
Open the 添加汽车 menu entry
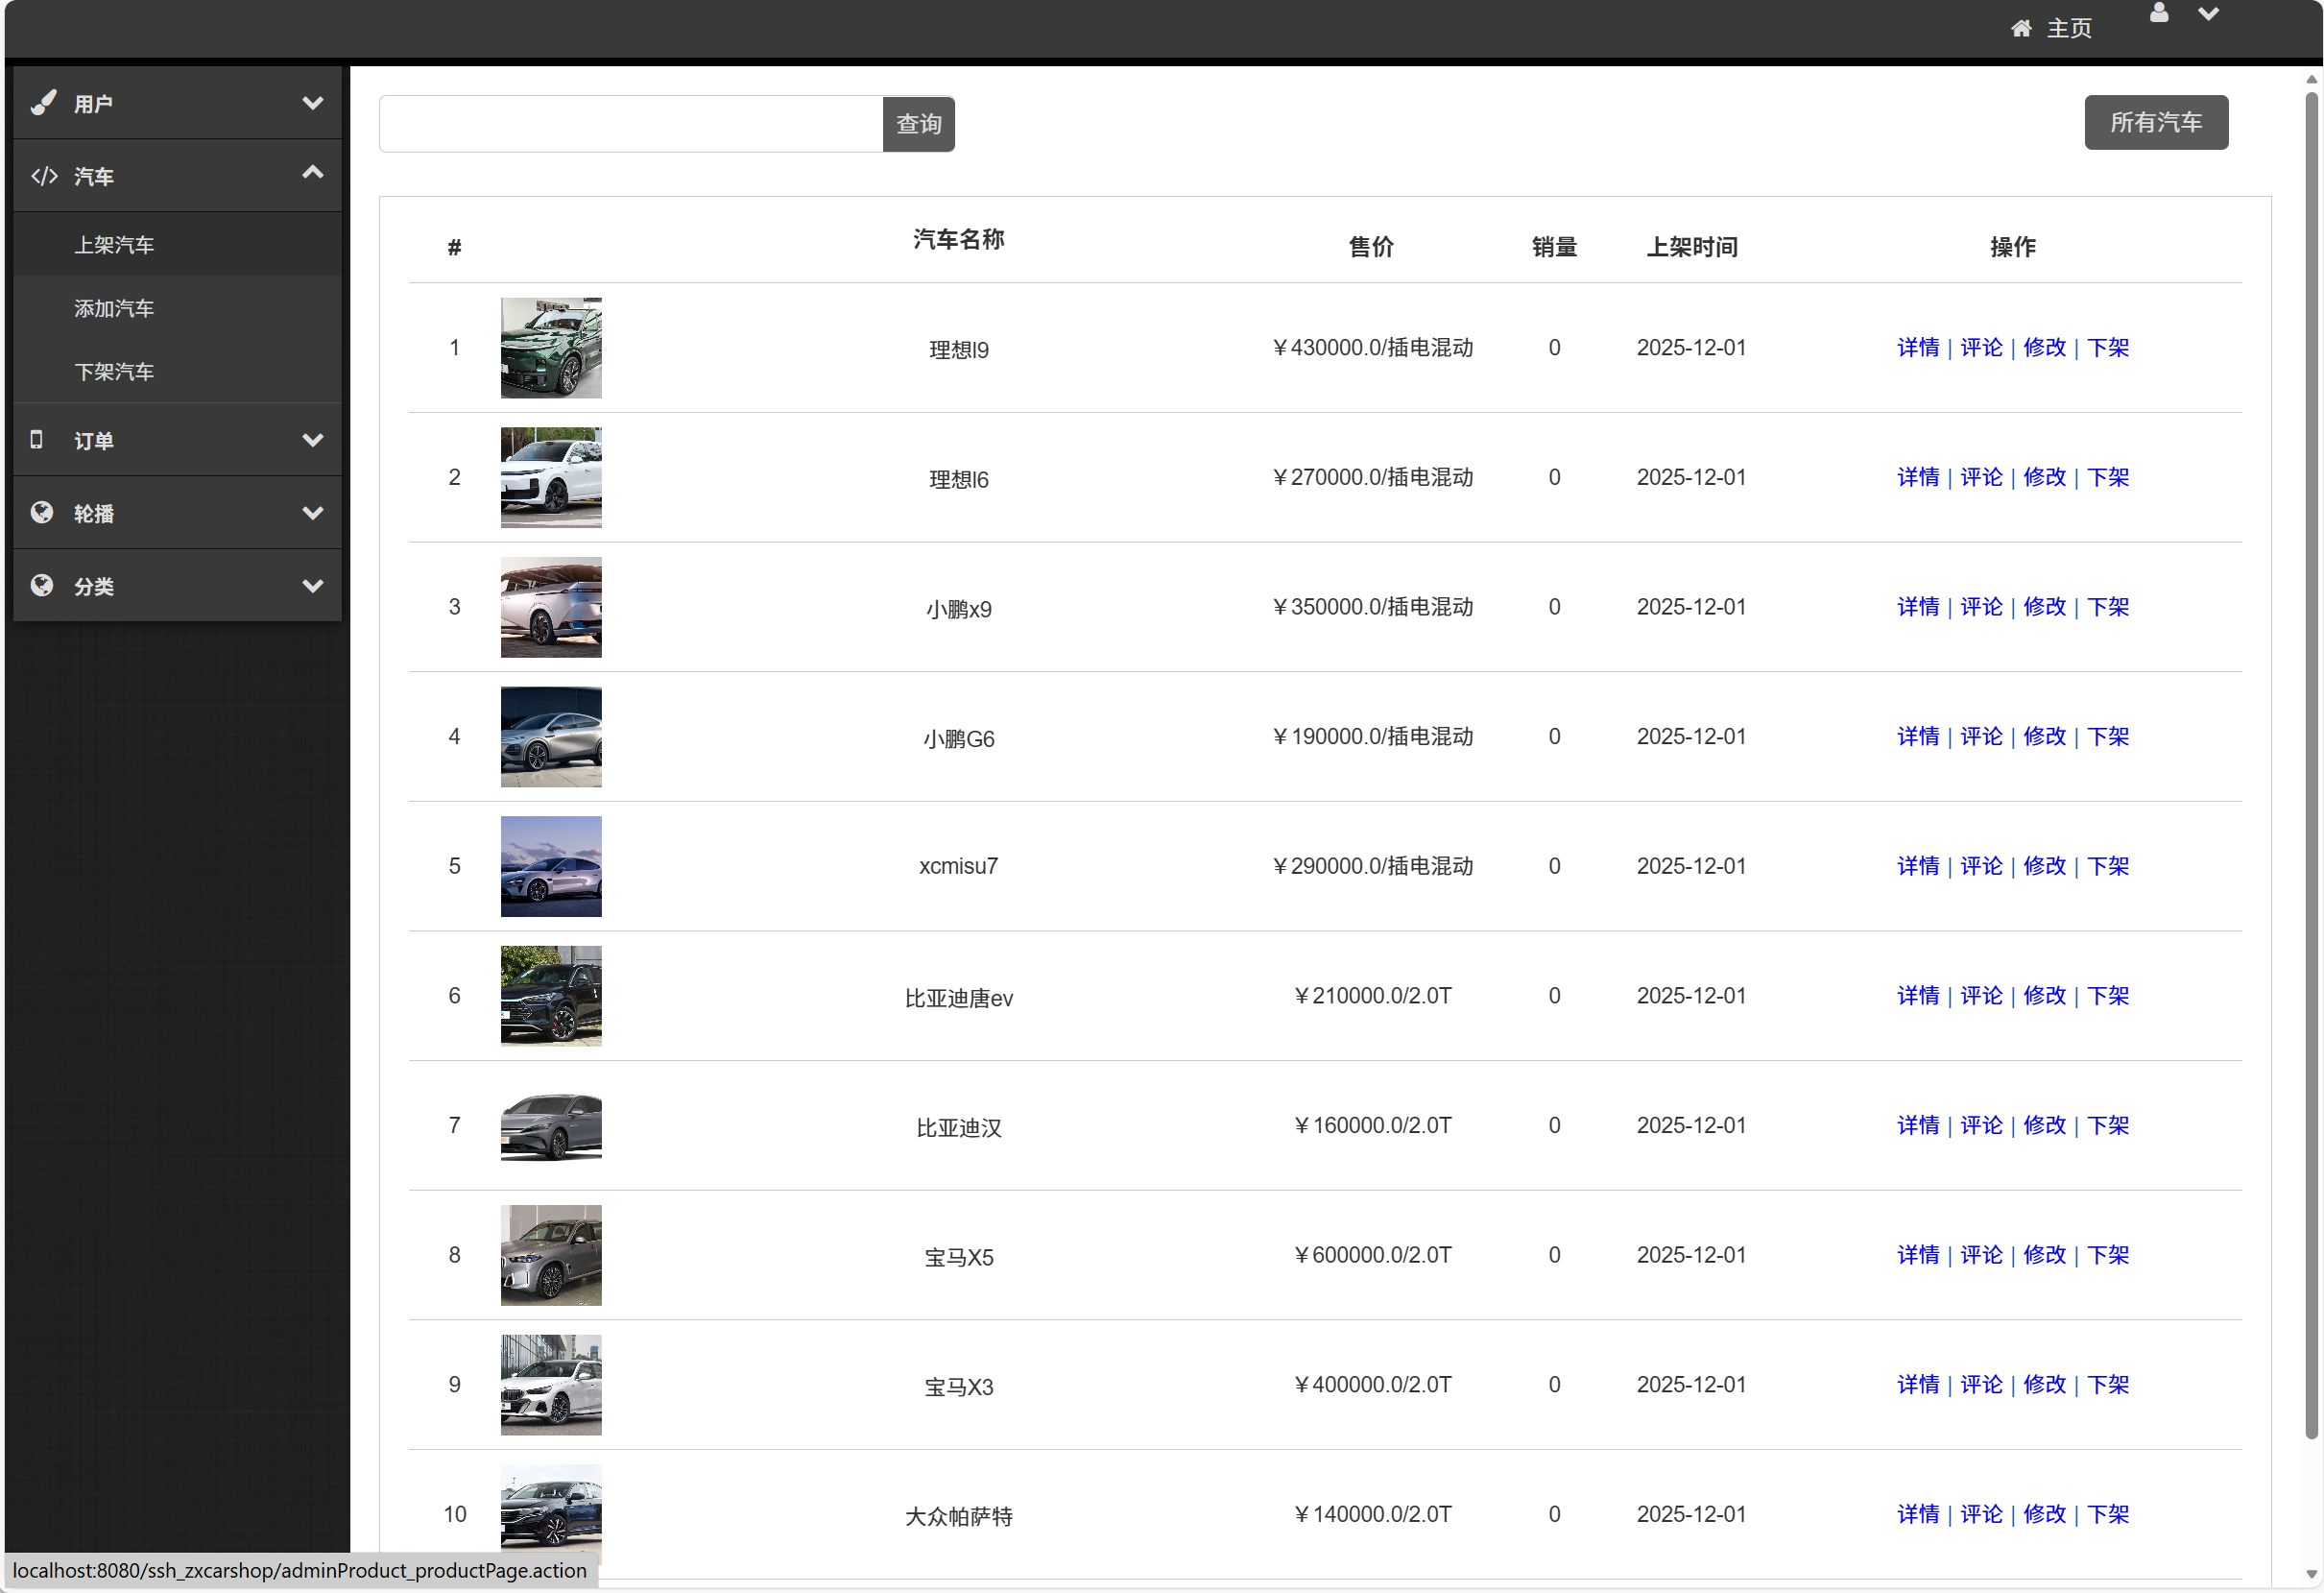click(114, 308)
